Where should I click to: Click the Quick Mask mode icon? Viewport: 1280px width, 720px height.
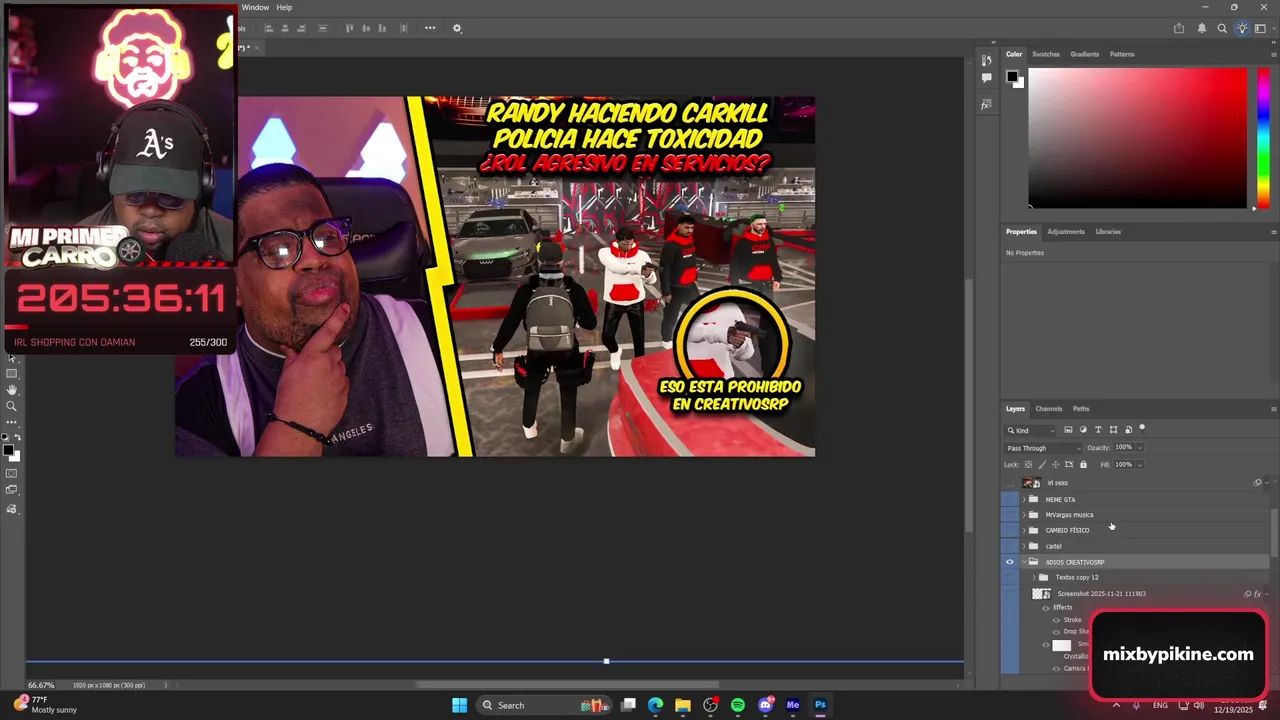pyautogui.click(x=12, y=473)
